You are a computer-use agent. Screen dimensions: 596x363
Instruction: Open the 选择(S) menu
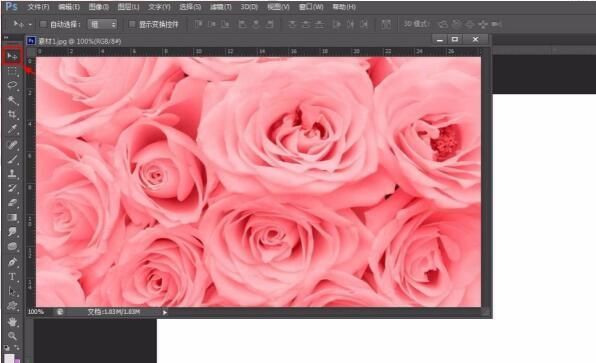[x=190, y=7]
